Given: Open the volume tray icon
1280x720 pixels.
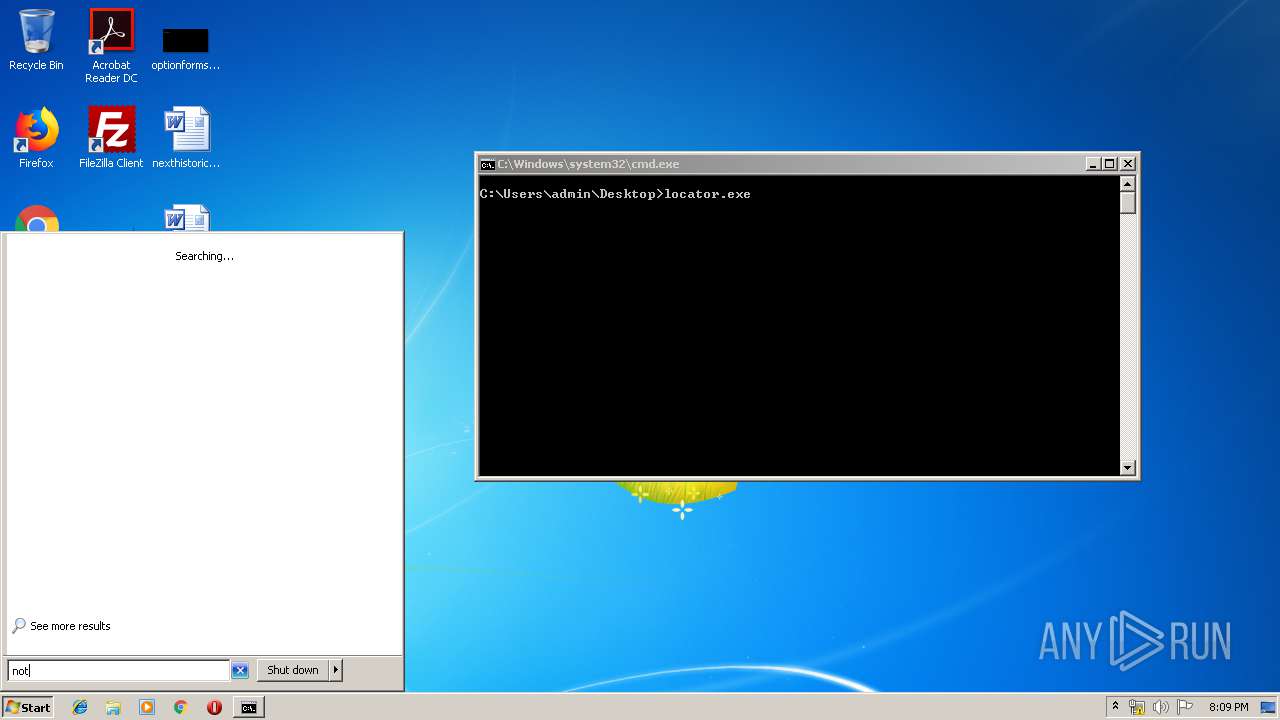Looking at the screenshot, I should point(1161,707).
